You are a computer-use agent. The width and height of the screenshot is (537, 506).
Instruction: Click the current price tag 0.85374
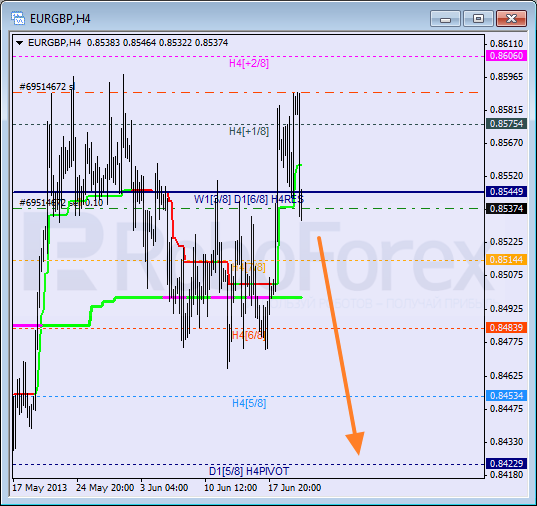point(506,208)
